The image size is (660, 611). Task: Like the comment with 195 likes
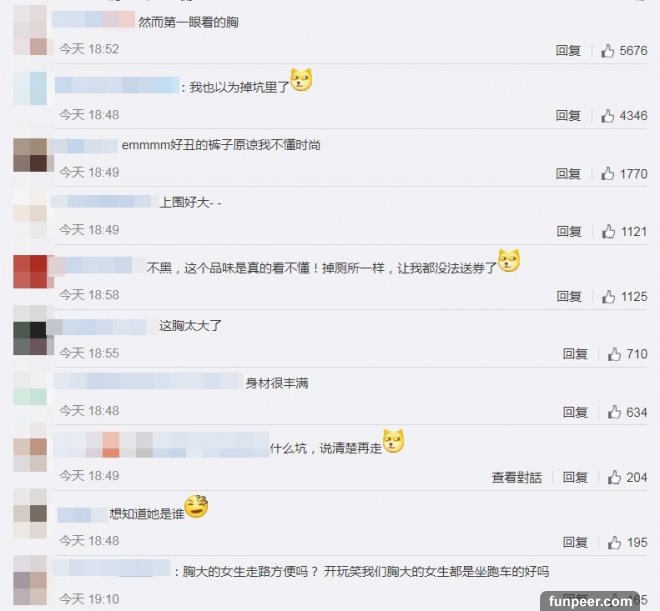coord(614,542)
